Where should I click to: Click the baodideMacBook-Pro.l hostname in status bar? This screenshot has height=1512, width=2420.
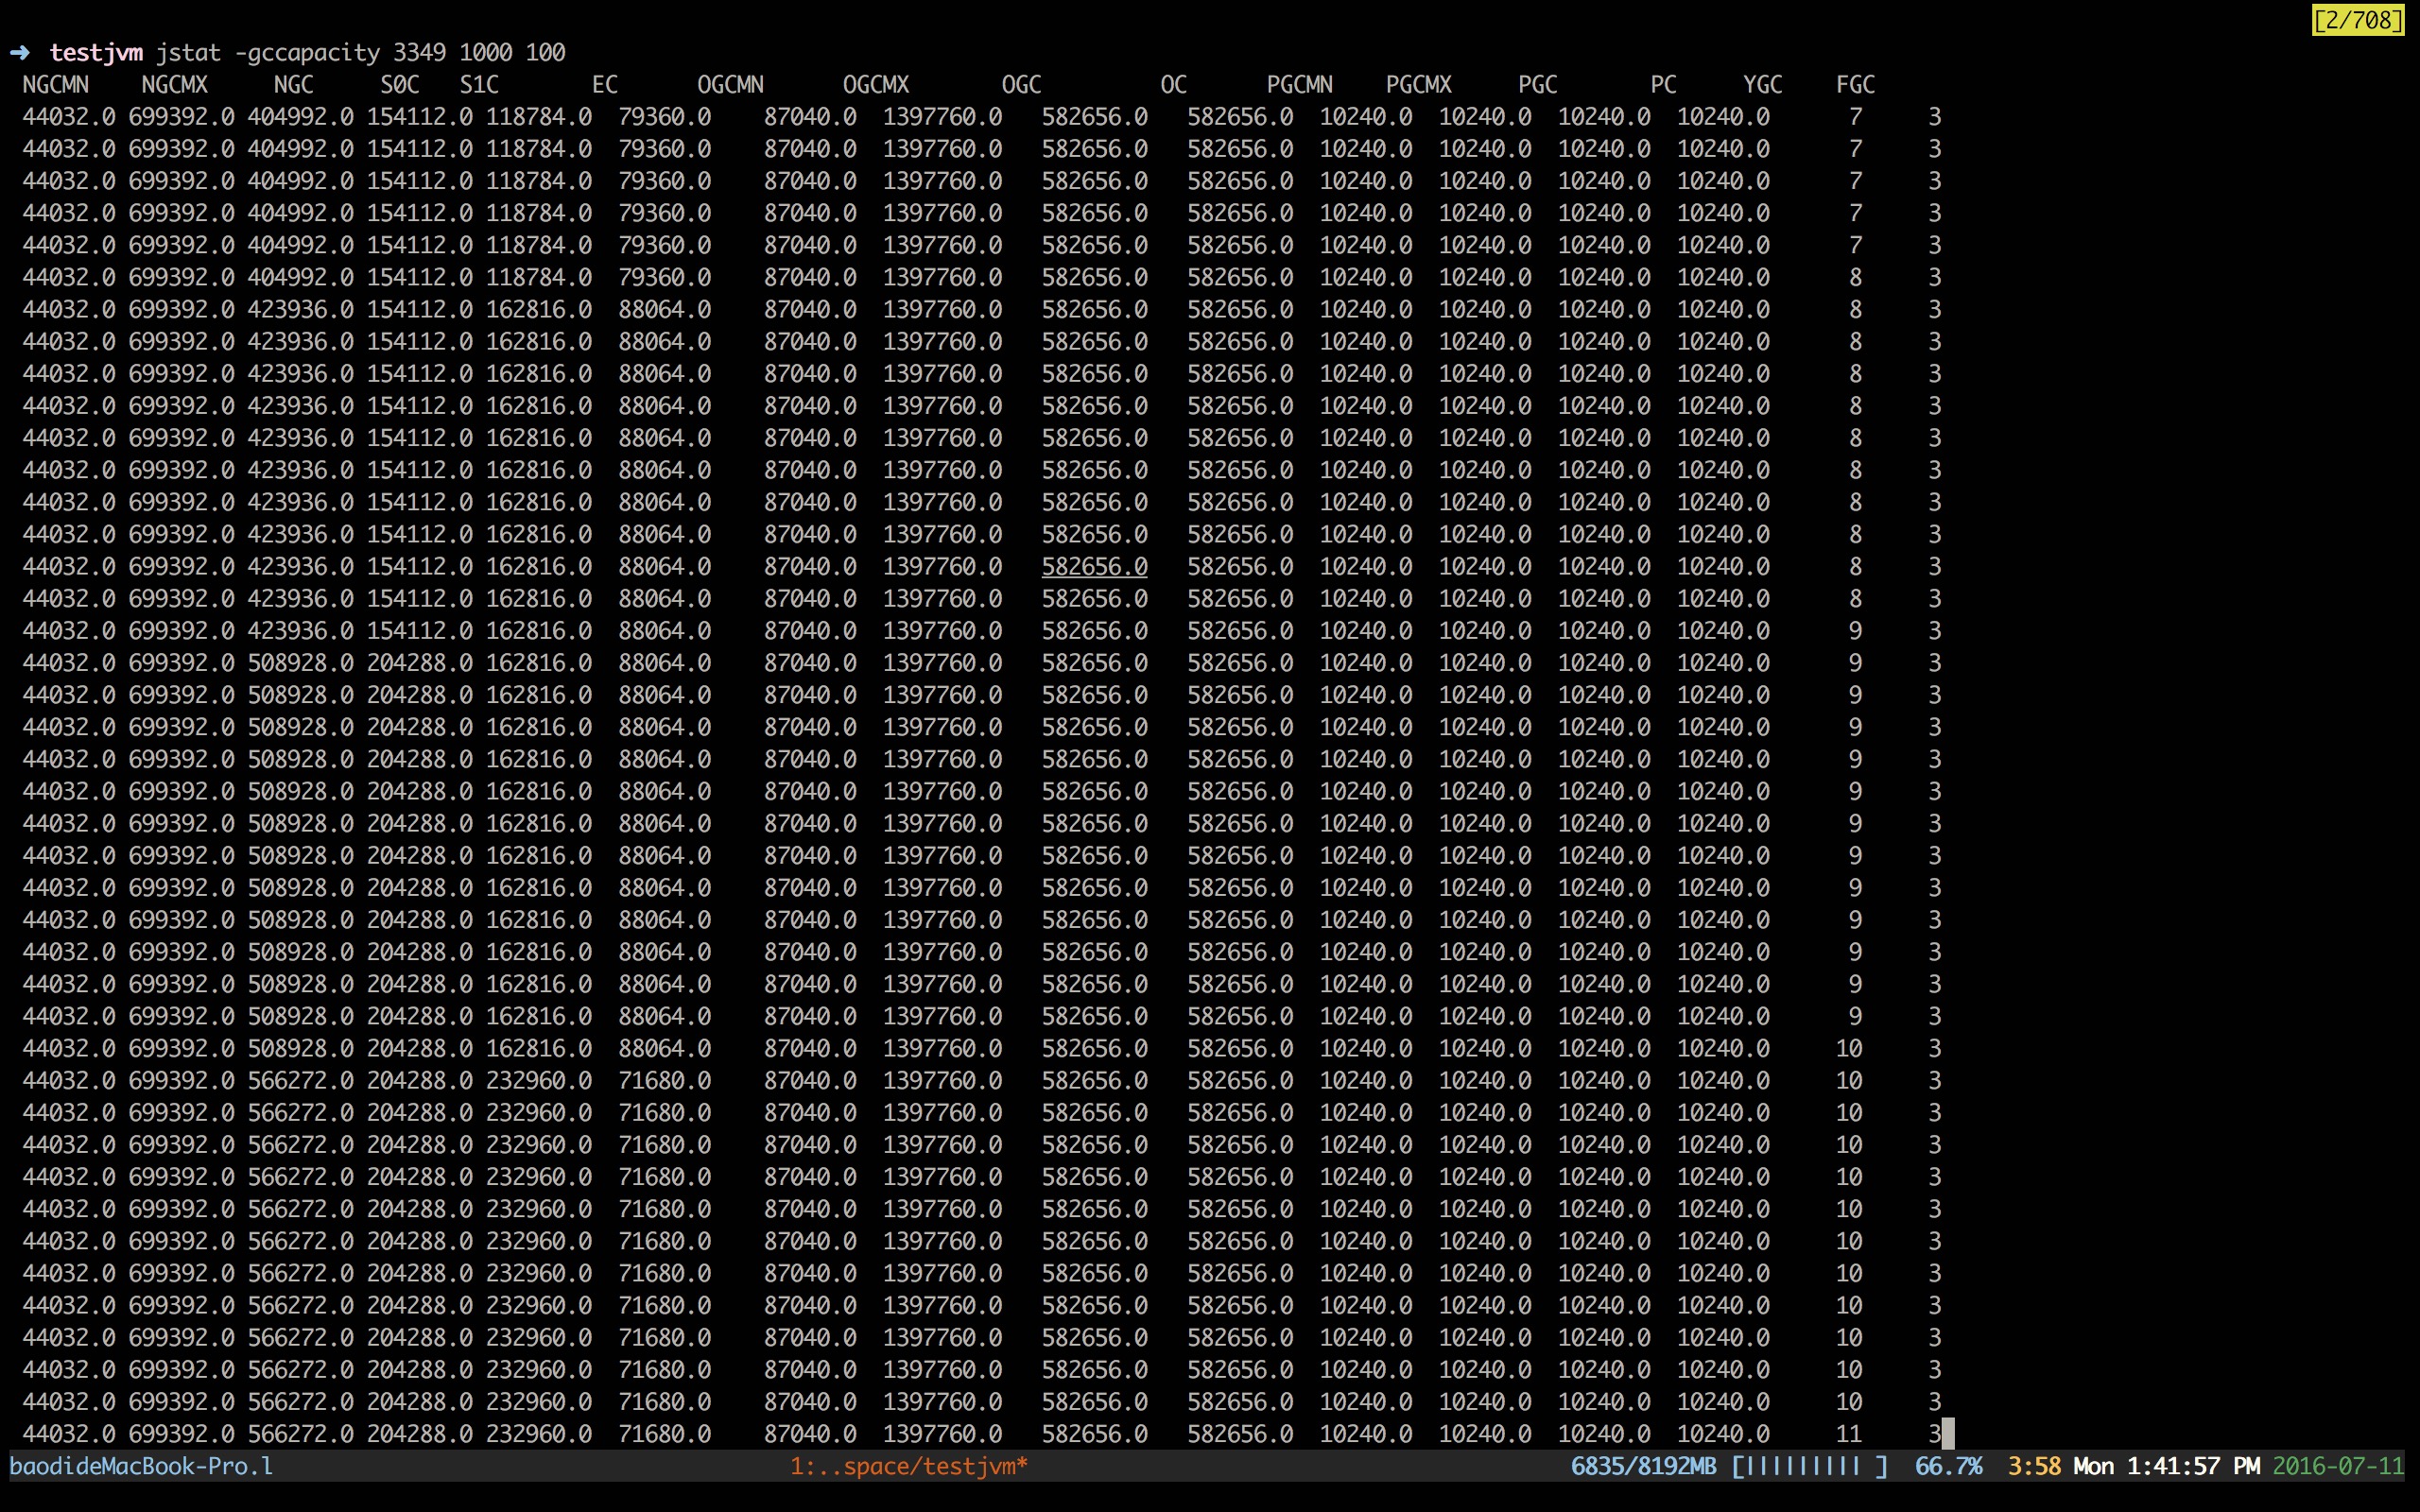tap(141, 1466)
